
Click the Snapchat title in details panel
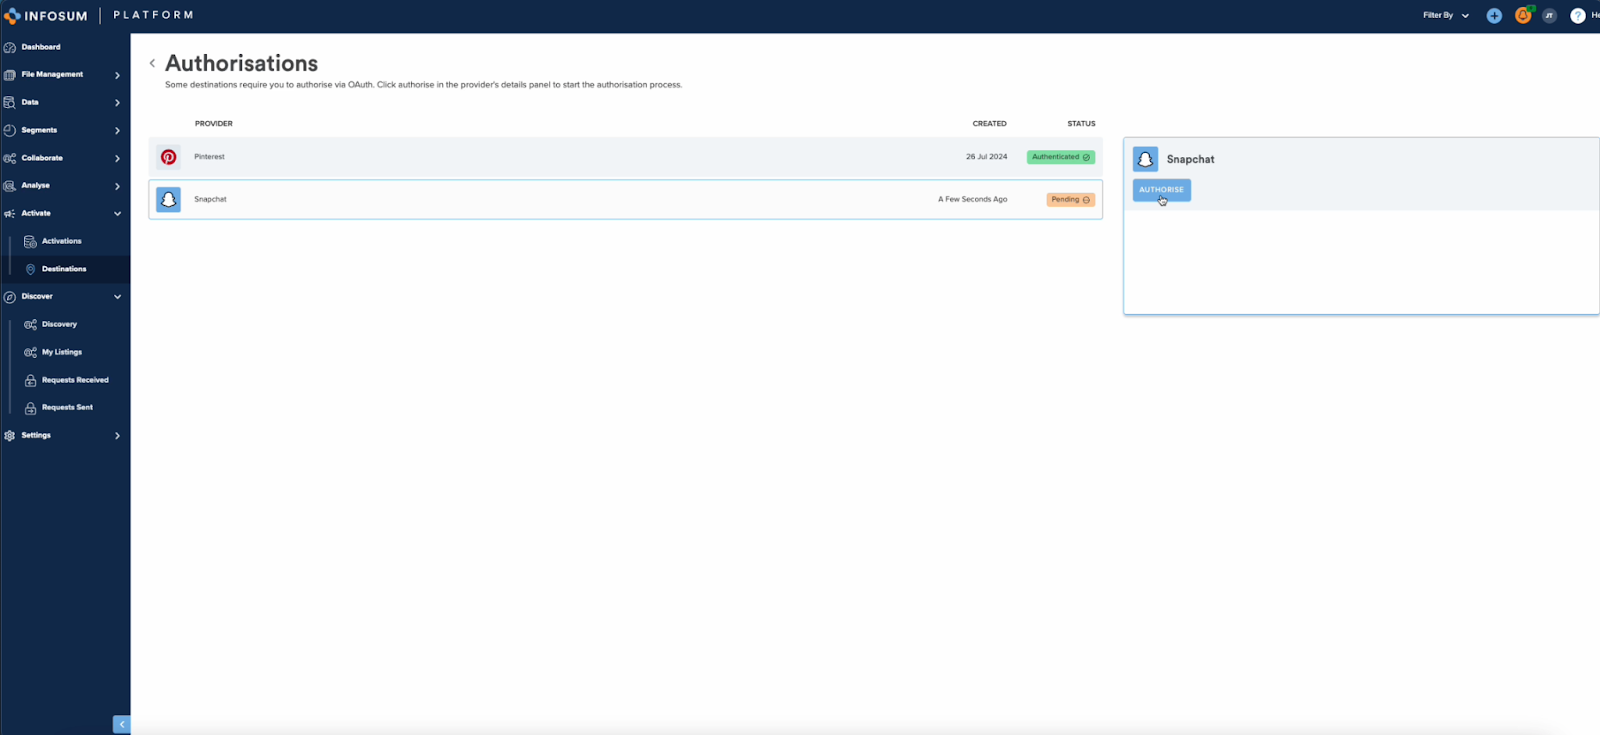click(1190, 159)
